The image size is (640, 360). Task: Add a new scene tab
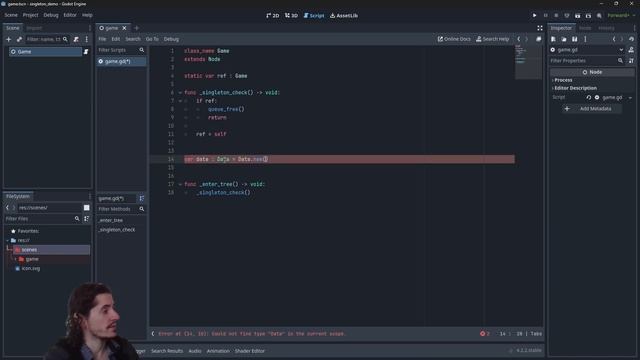[x=136, y=28]
